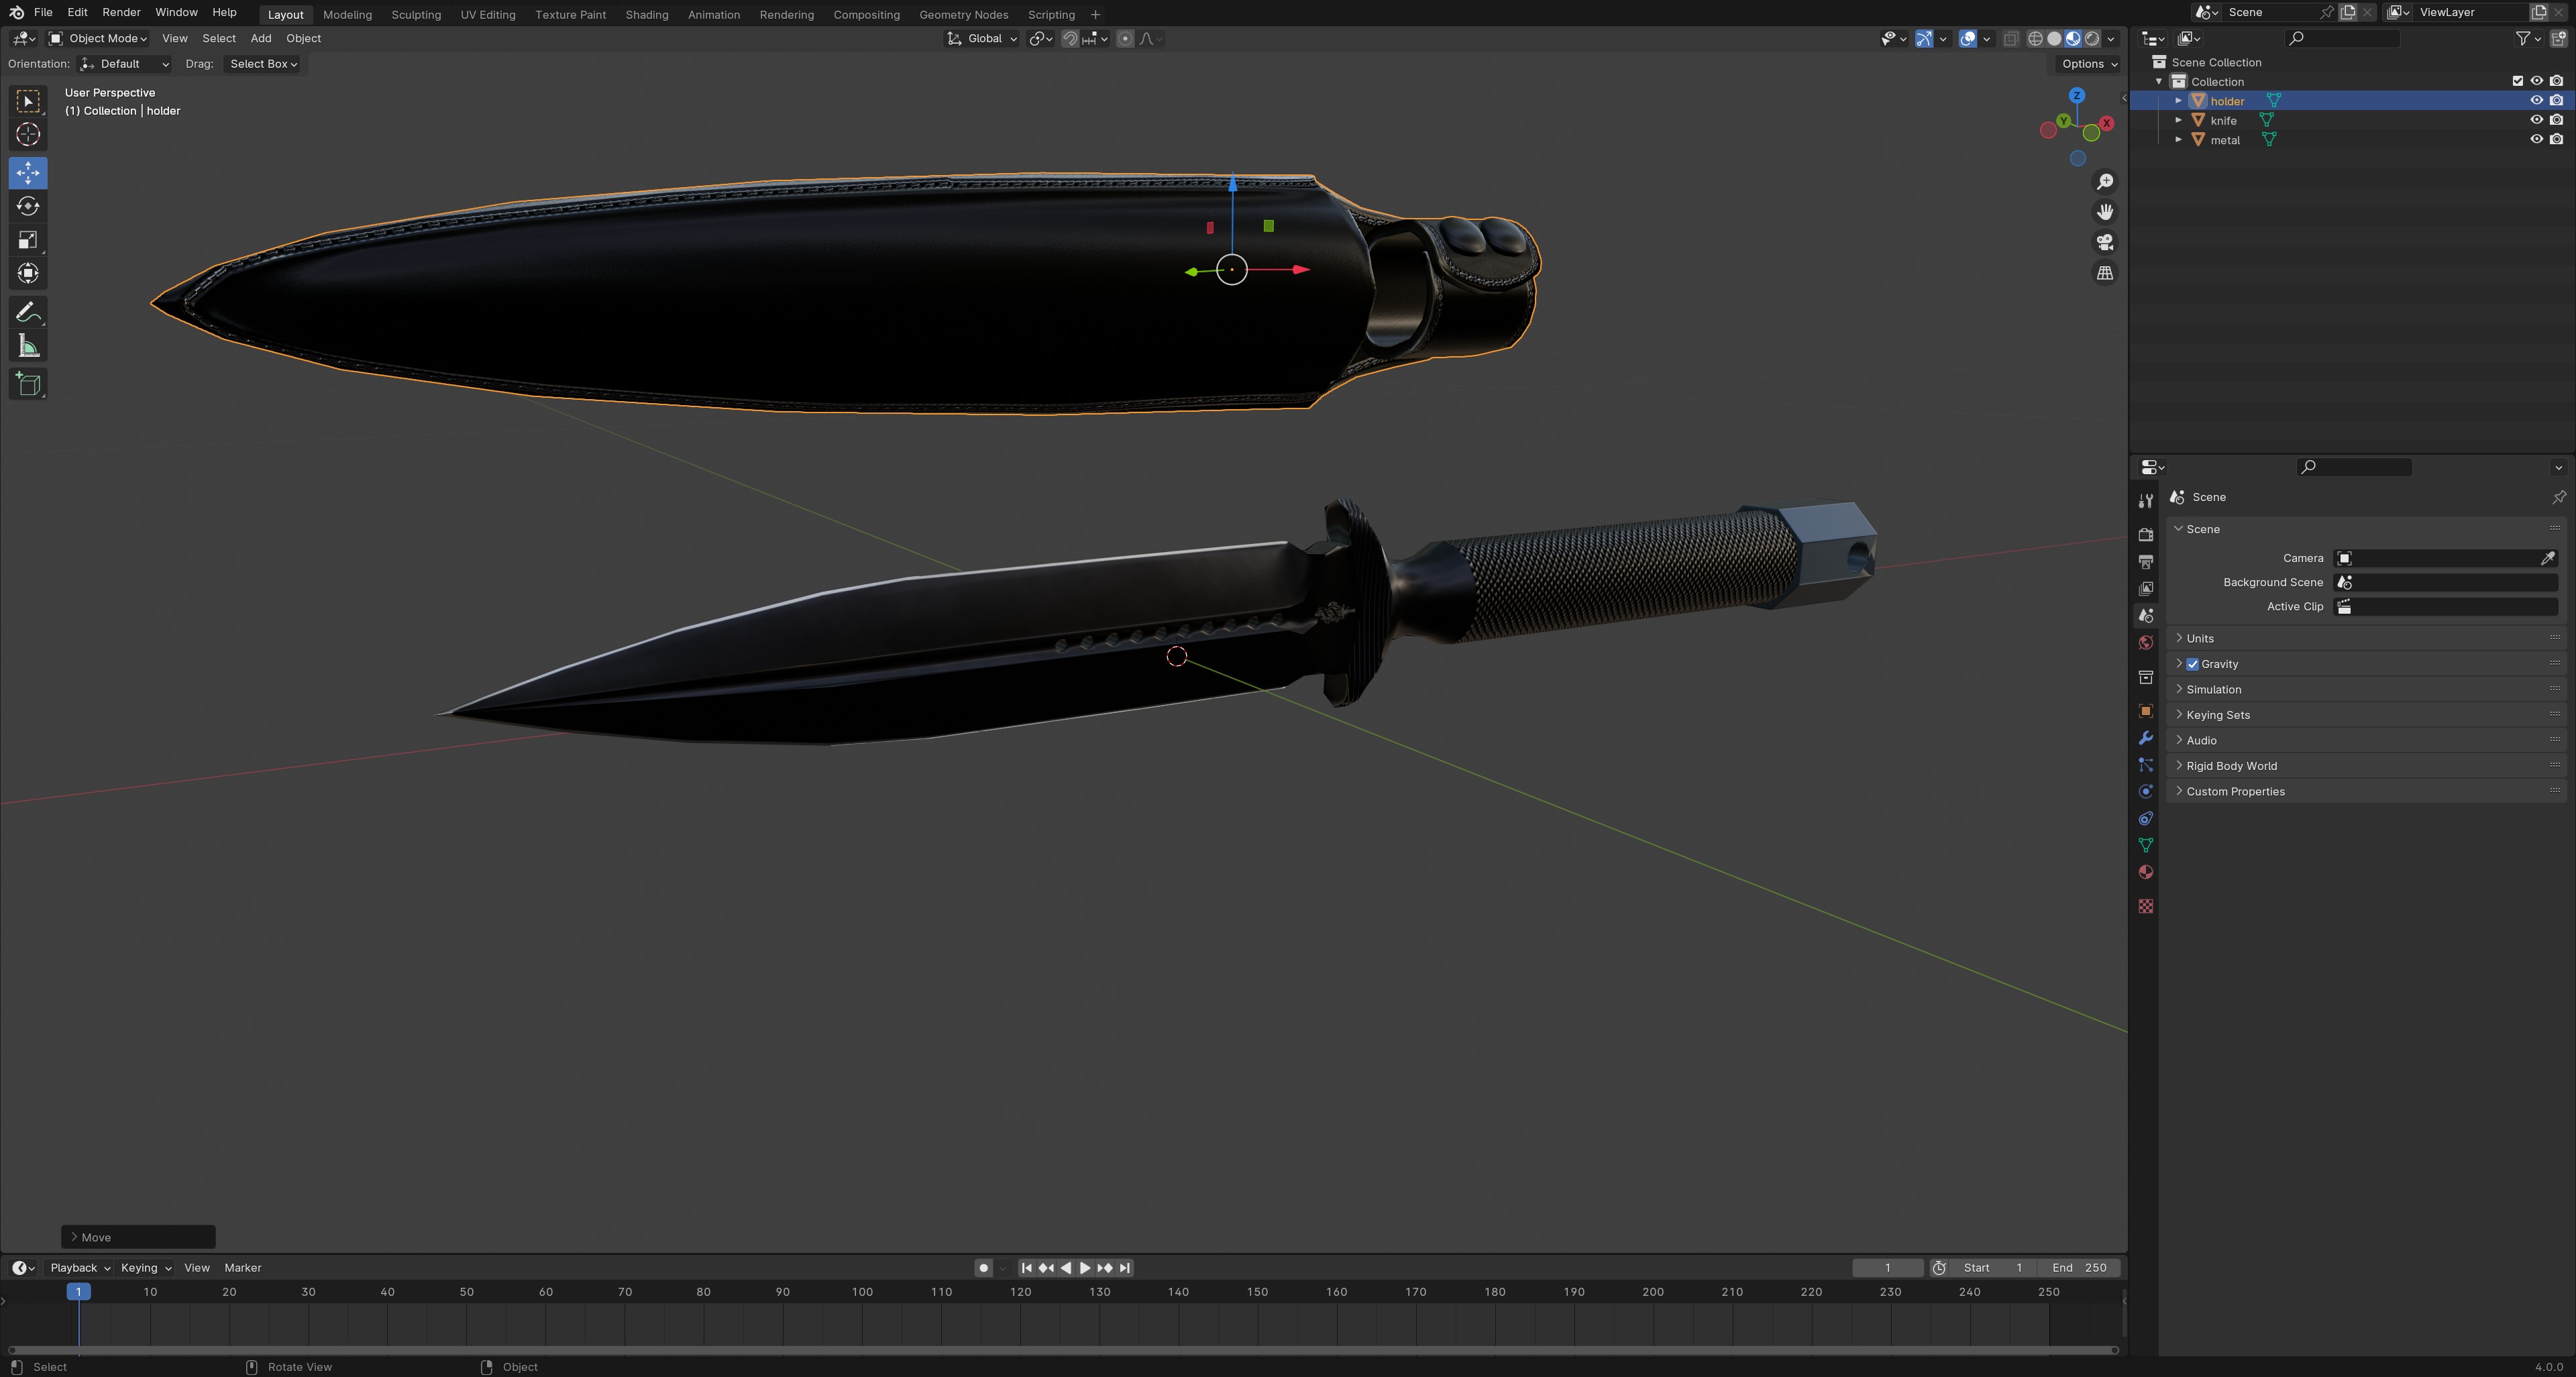Hide the knife object in viewport
Viewport: 2576px width, 1377px height.
coord(2536,120)
